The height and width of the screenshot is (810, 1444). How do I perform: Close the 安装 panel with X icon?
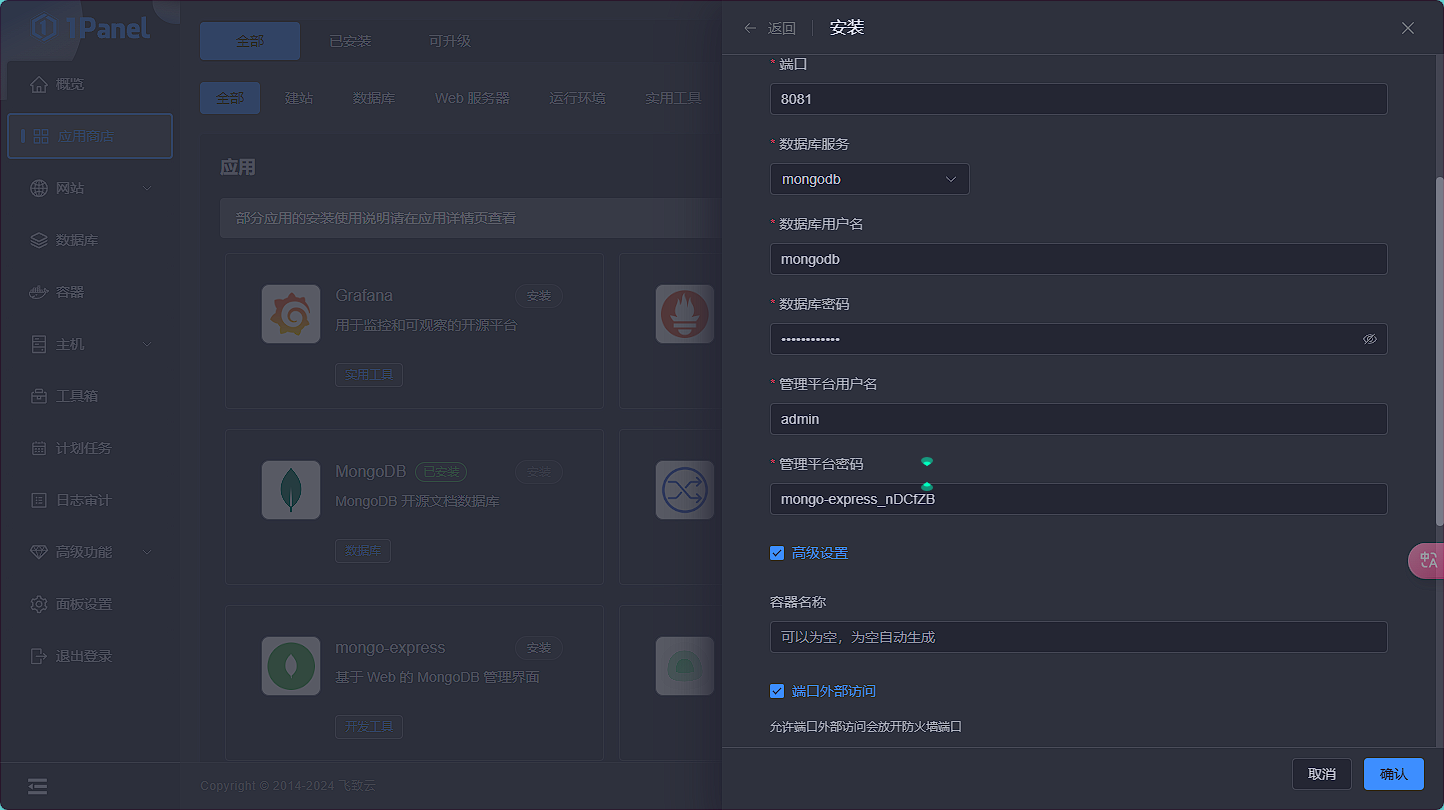click(x=1408, y=28)
